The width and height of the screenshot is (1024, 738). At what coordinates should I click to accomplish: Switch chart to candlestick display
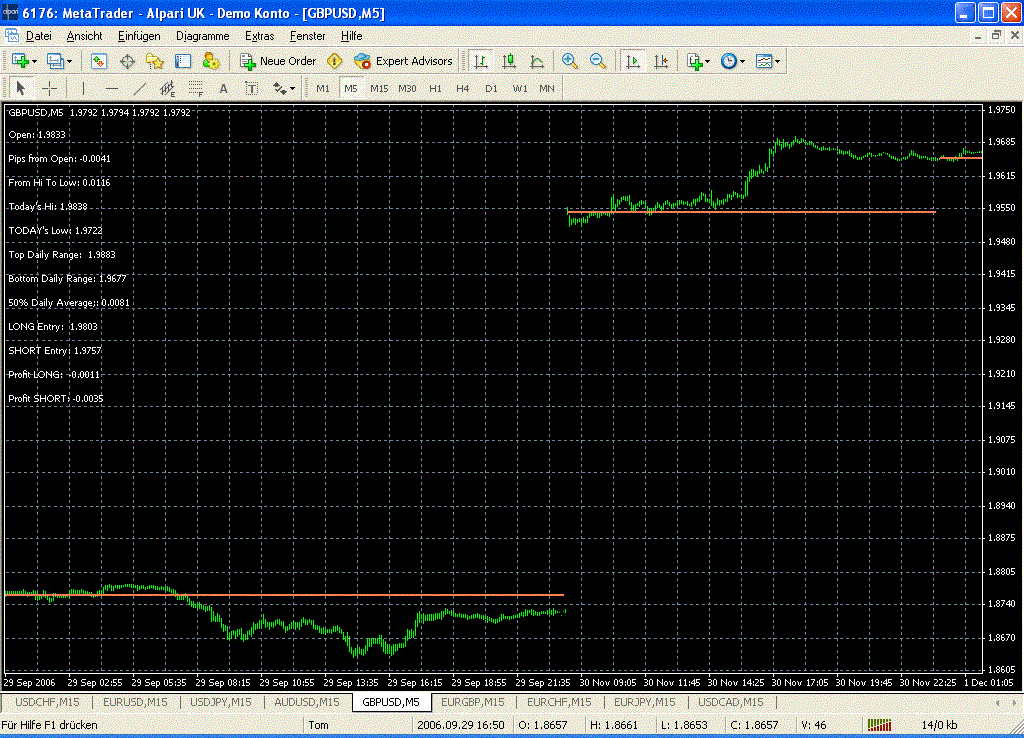(x=509, y=61)
